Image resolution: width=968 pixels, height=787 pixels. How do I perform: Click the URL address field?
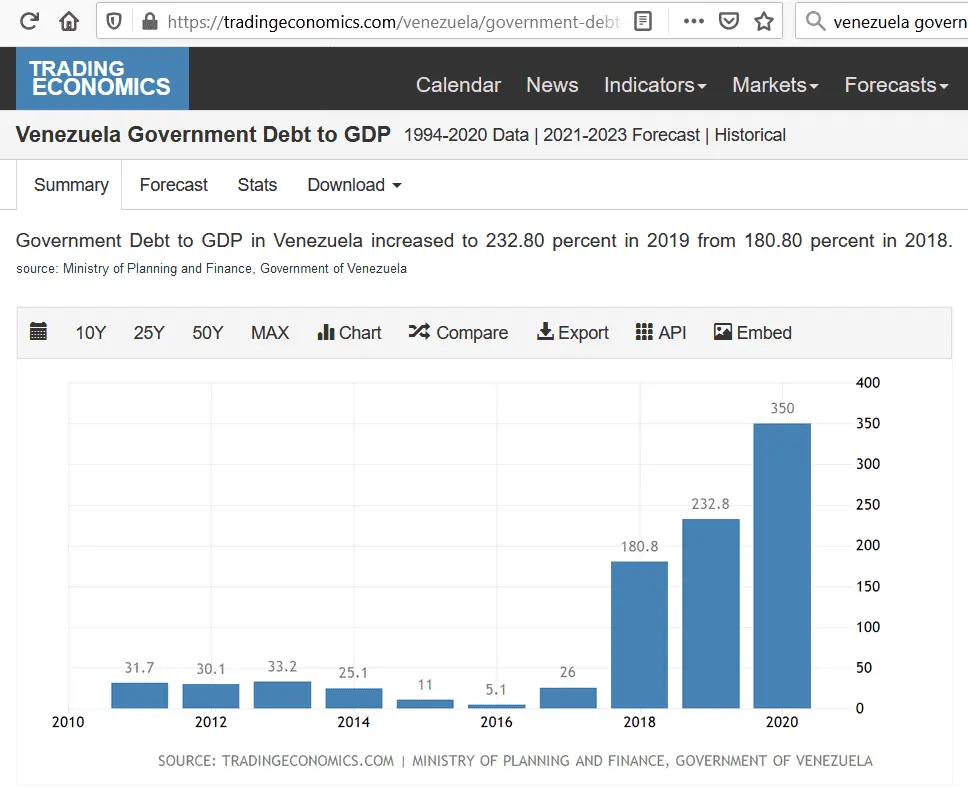(393, 22)
